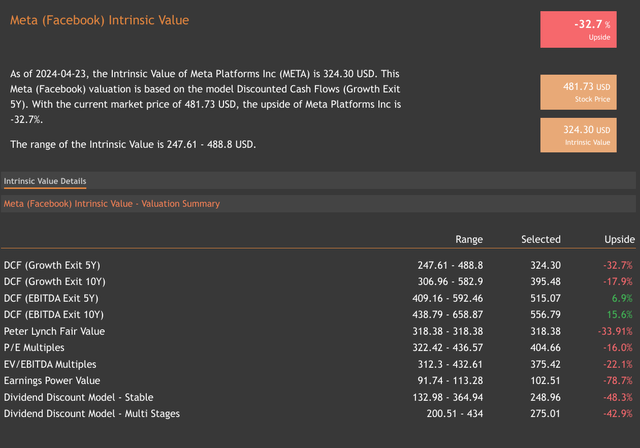Select the selected value 324.30 in table

[546, 265]
